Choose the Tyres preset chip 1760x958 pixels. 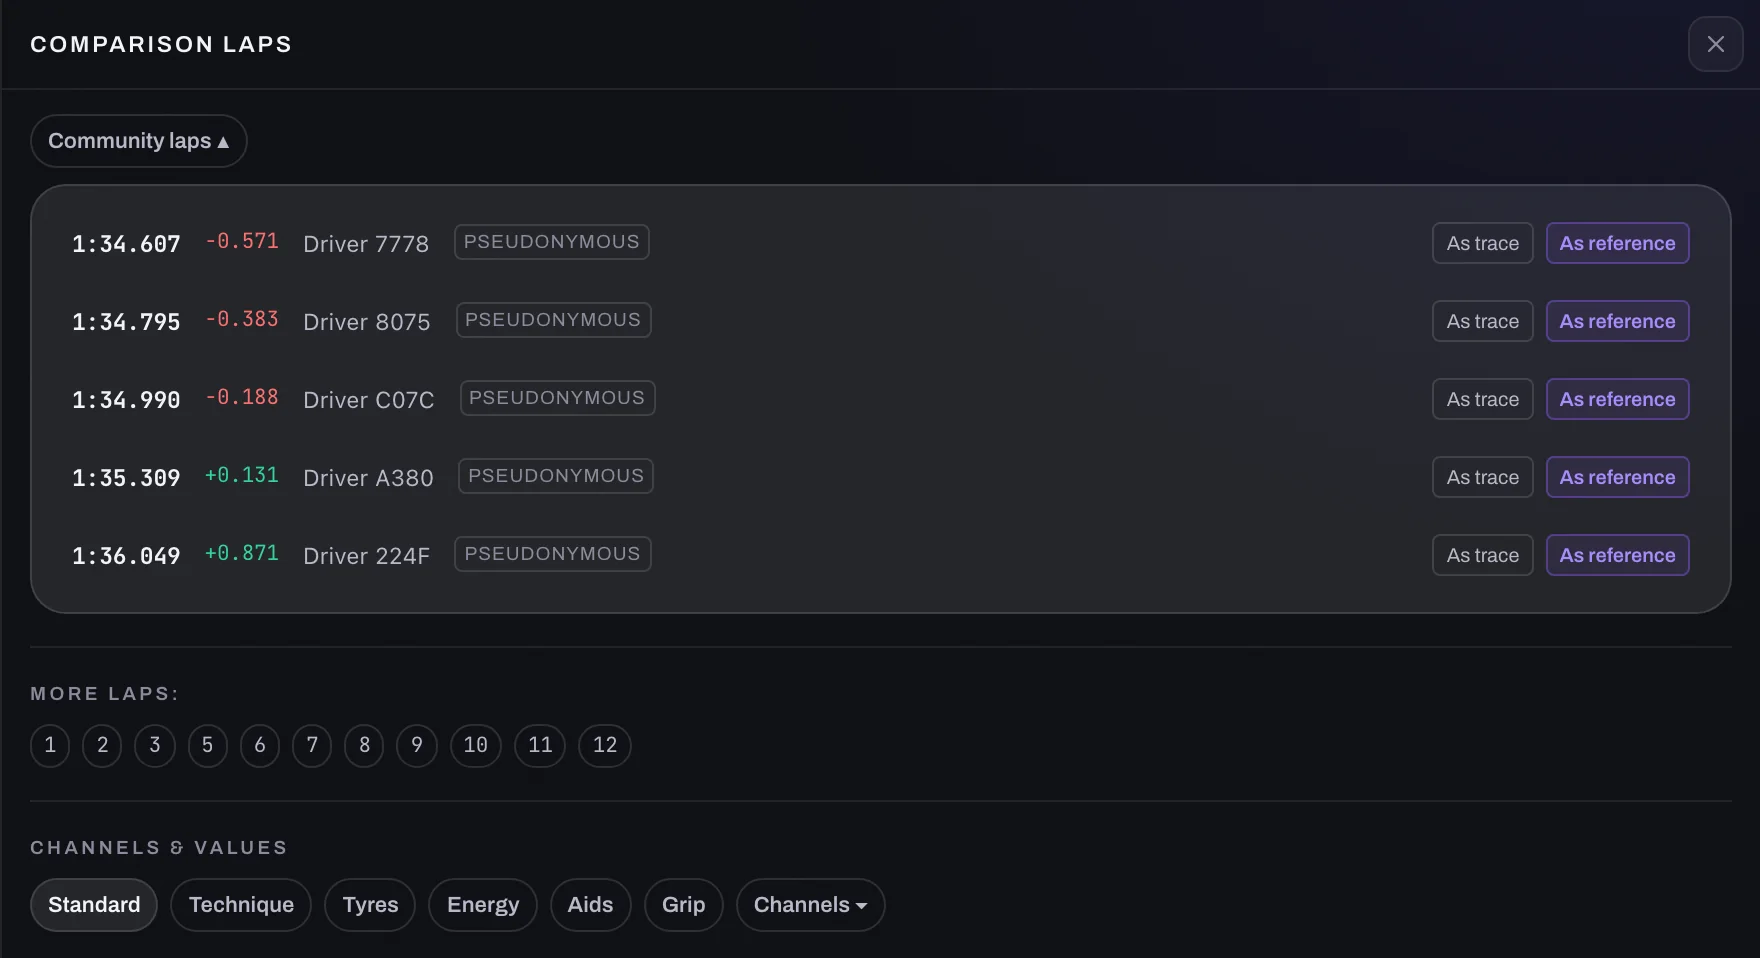[370, 905]
